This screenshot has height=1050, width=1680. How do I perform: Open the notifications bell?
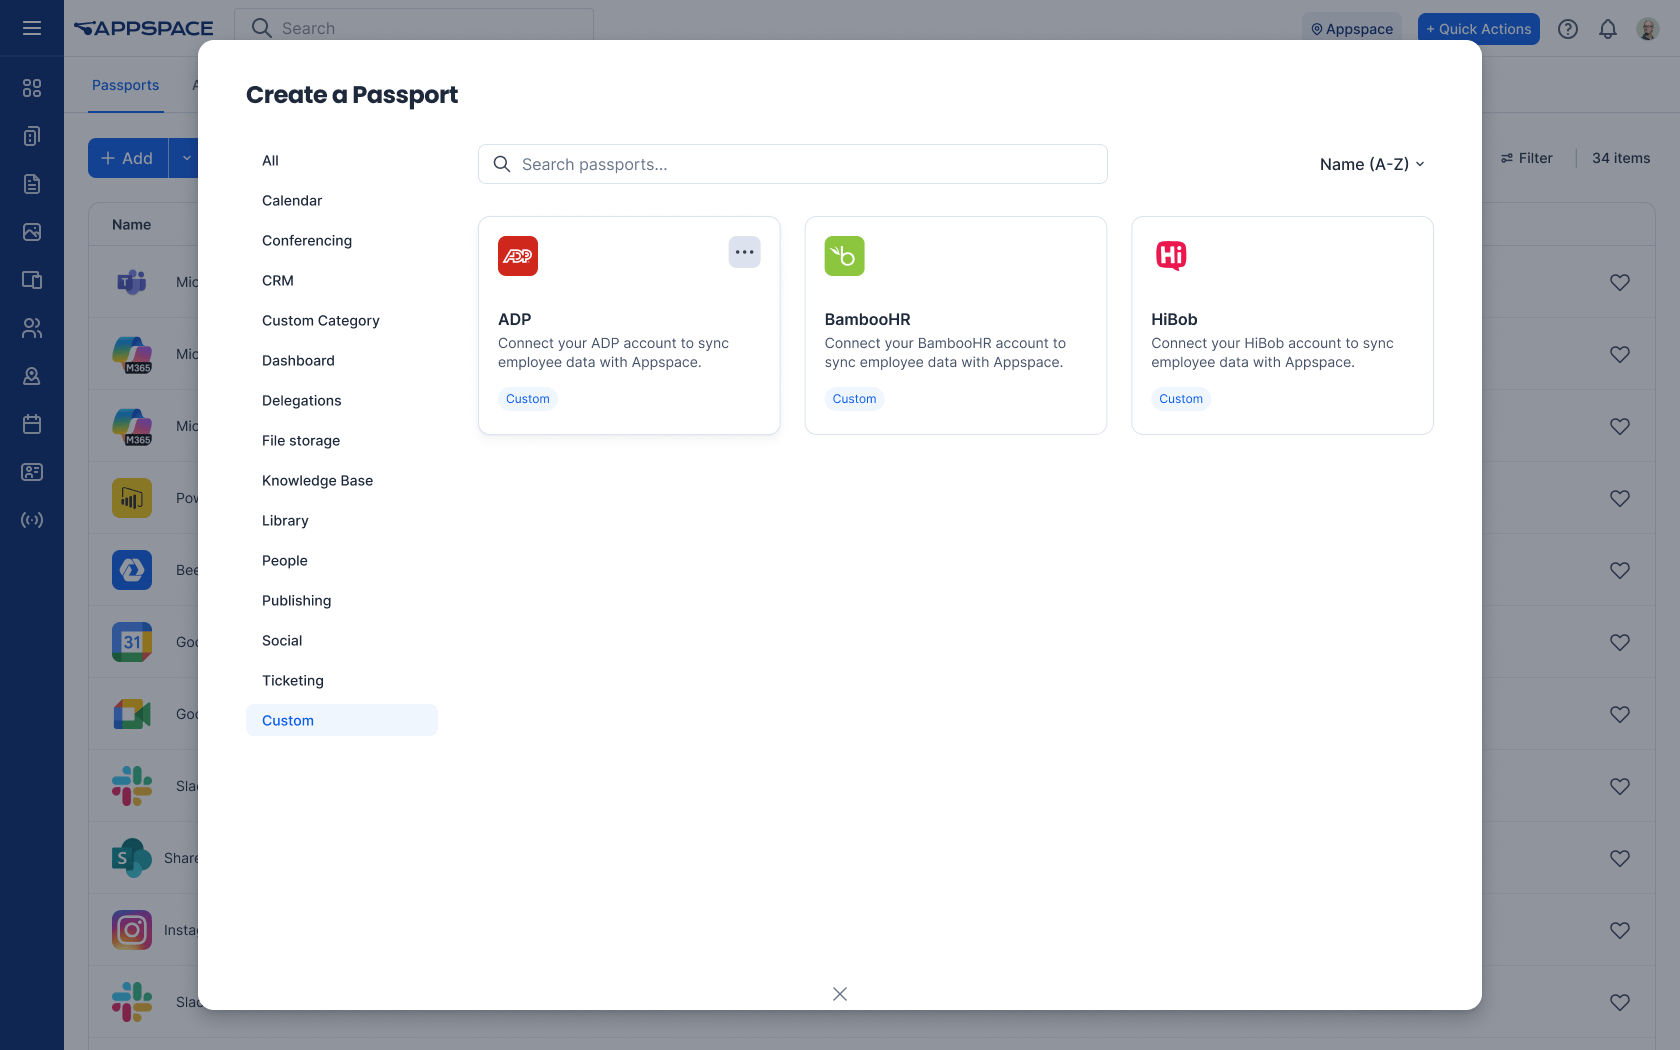(1608, 29)
